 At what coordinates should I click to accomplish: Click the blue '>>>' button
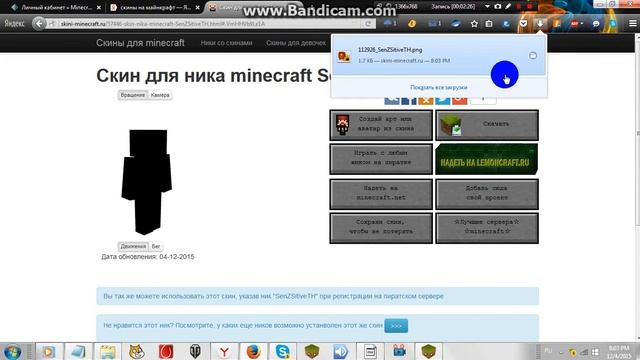point(396,326)
